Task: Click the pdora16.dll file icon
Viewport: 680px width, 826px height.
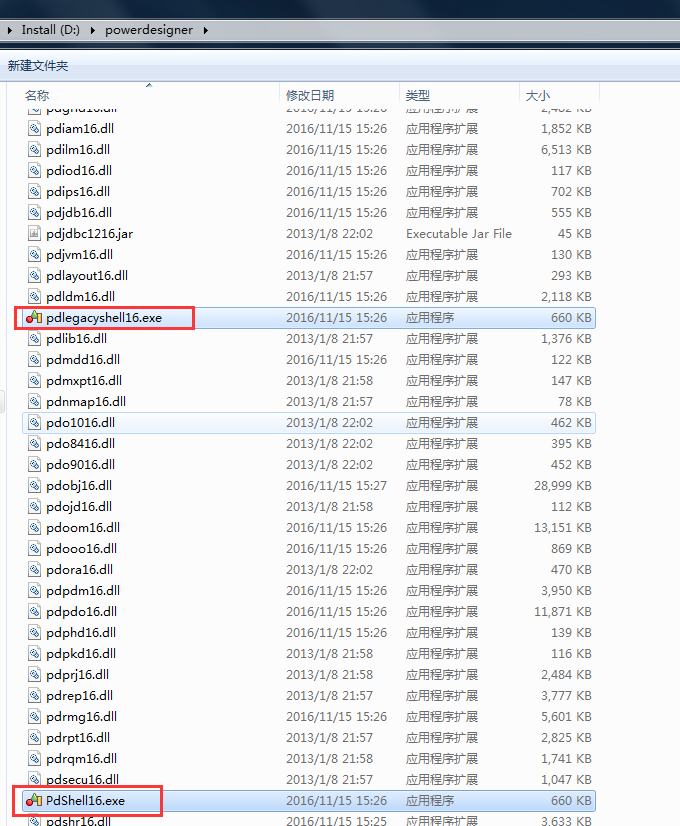Action: (x=34, y=569)
